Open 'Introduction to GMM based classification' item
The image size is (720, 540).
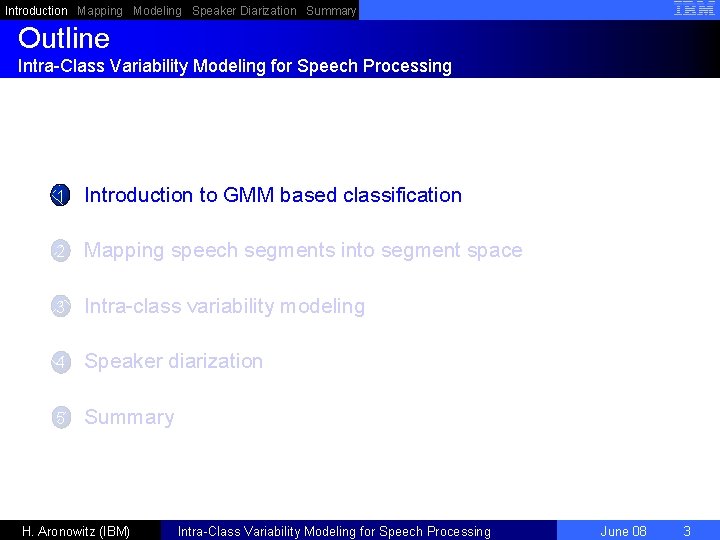273,195
